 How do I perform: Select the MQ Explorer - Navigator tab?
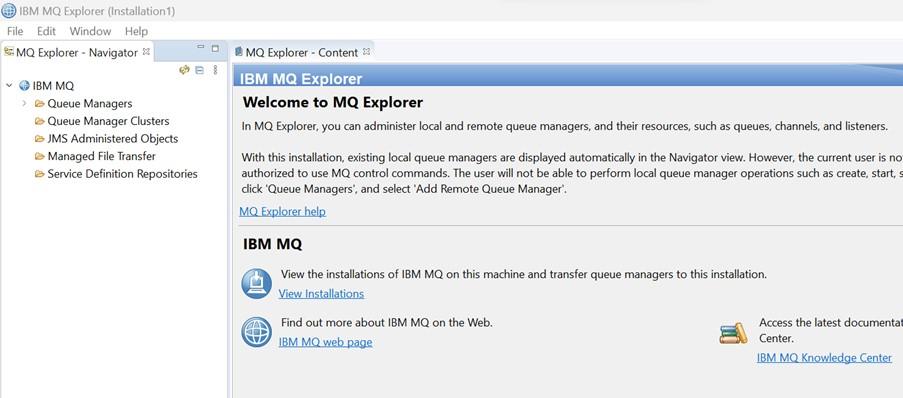click(x=77, y=52)
